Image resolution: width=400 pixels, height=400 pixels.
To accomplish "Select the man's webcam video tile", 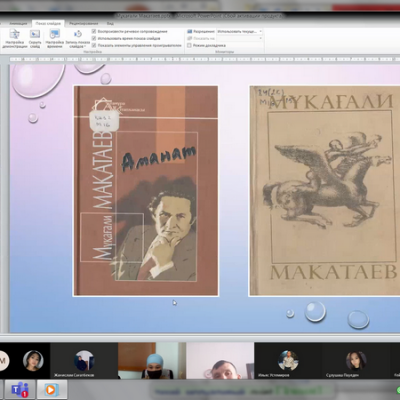I will click(220, 361).
